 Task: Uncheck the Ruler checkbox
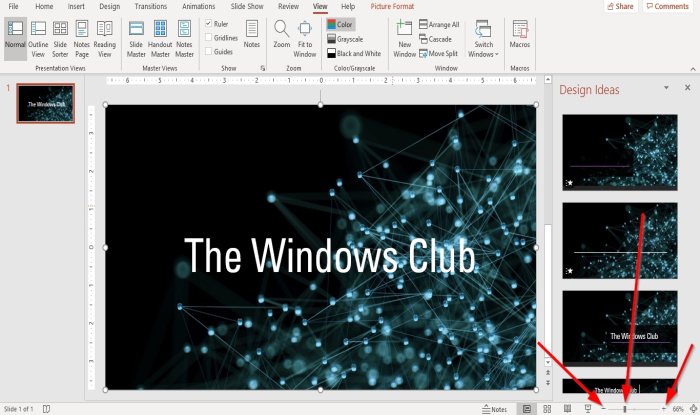click(x=208, y=24)
